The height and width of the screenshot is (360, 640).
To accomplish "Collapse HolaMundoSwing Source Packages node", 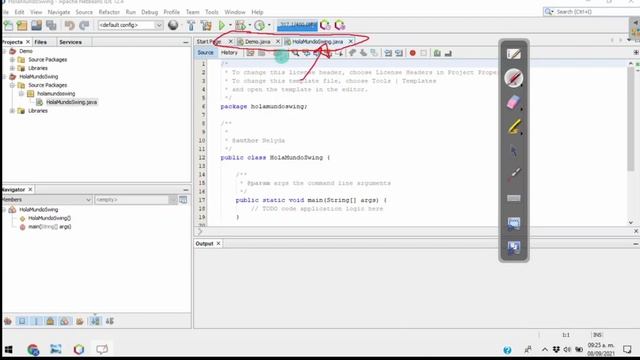I will coord(12,85).
